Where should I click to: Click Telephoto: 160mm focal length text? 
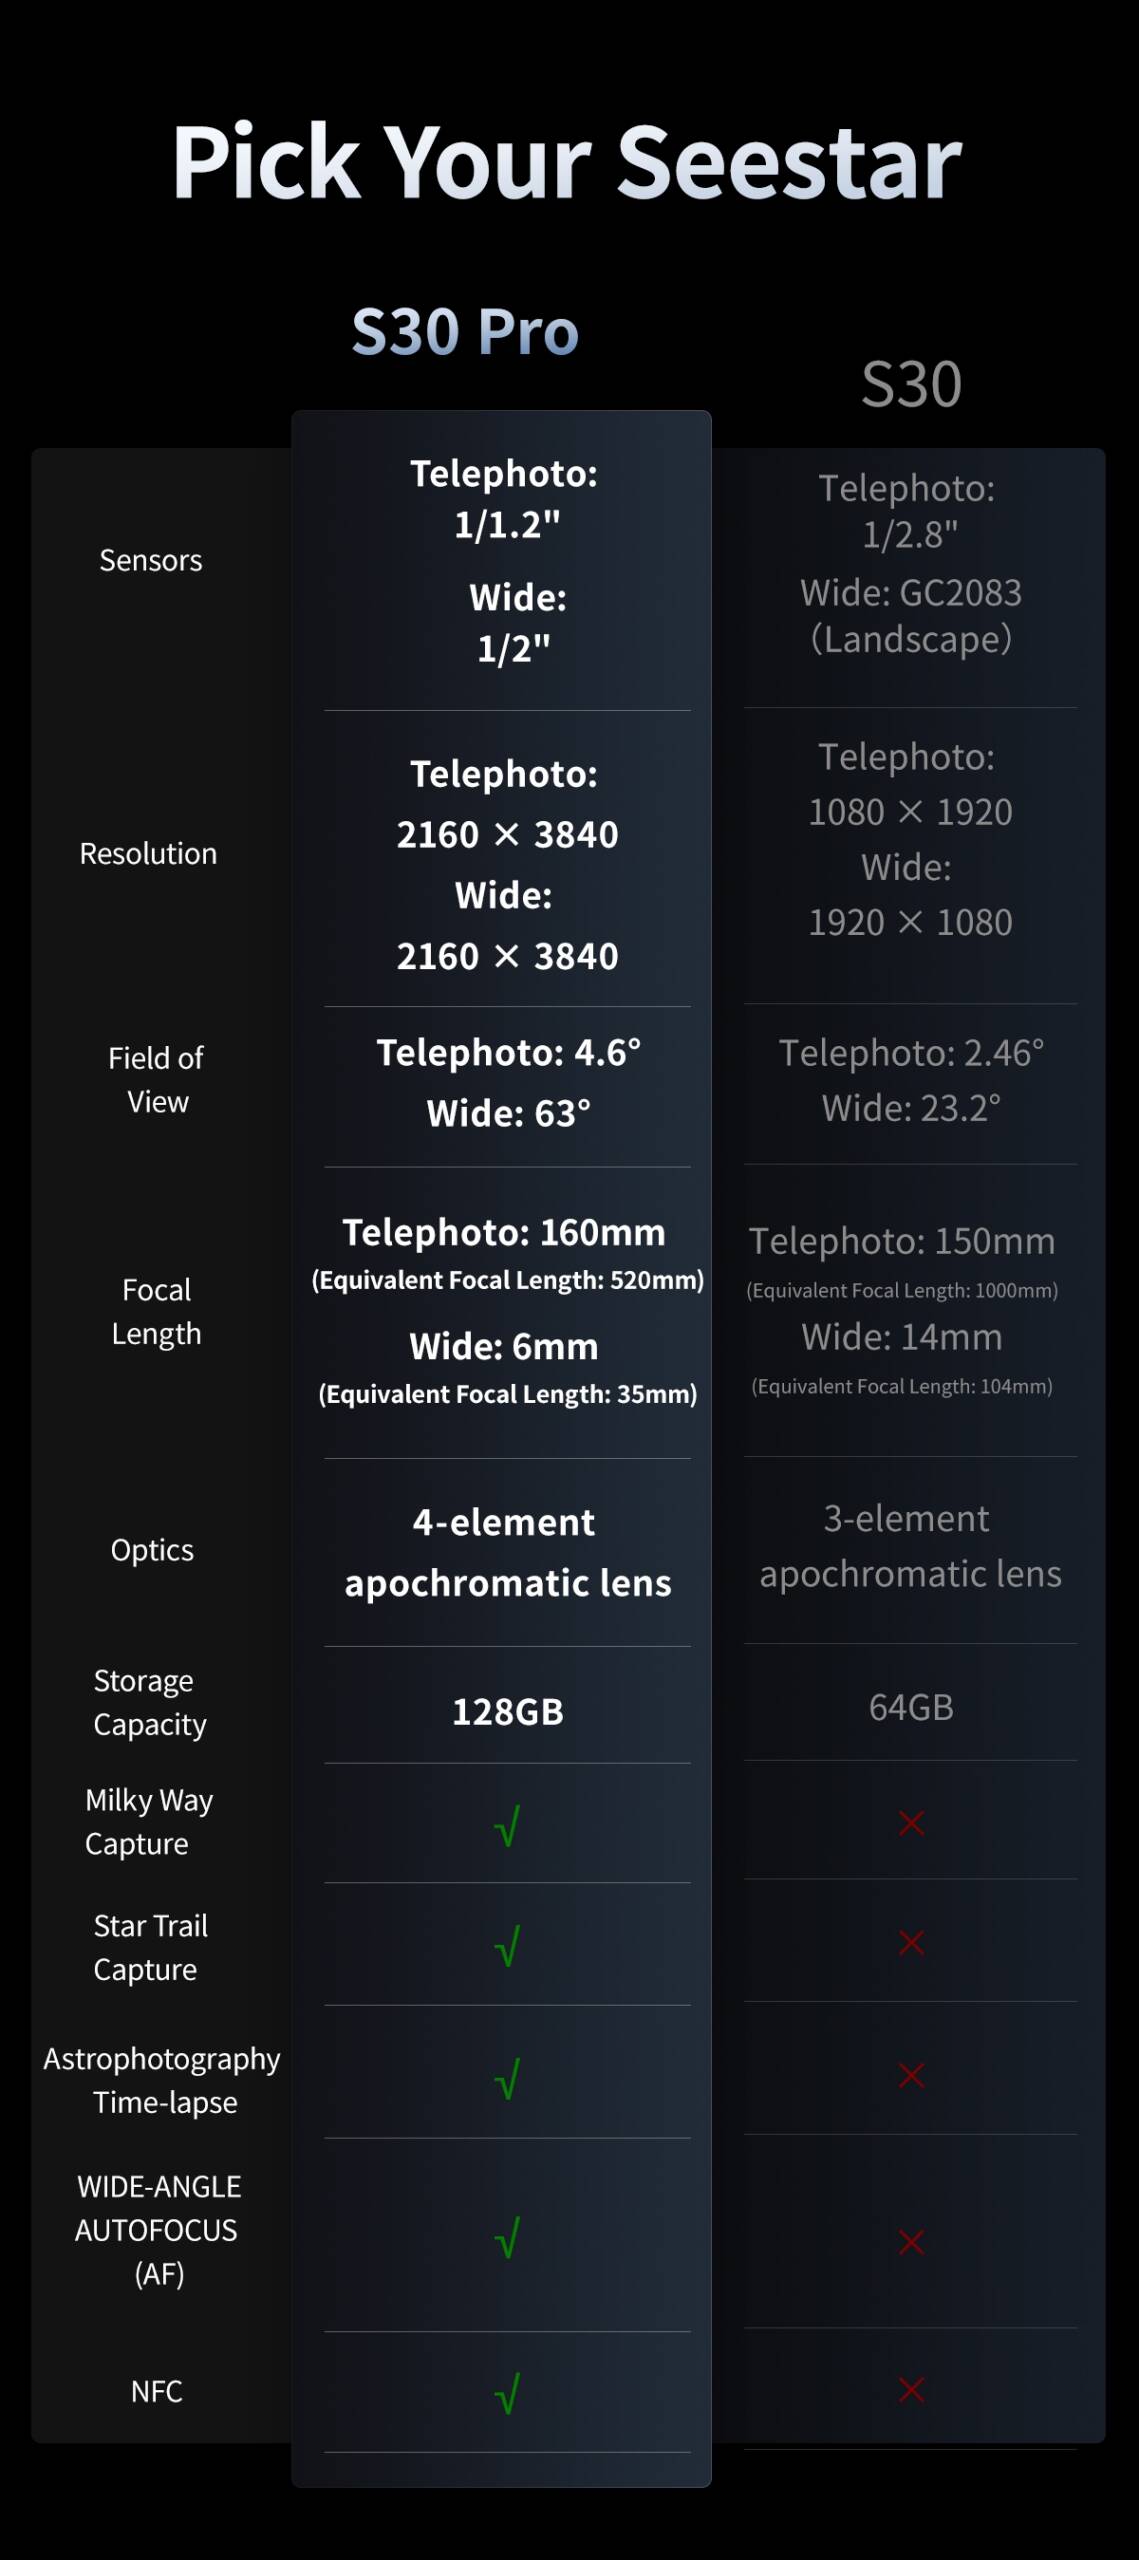tap(504, 1233)
